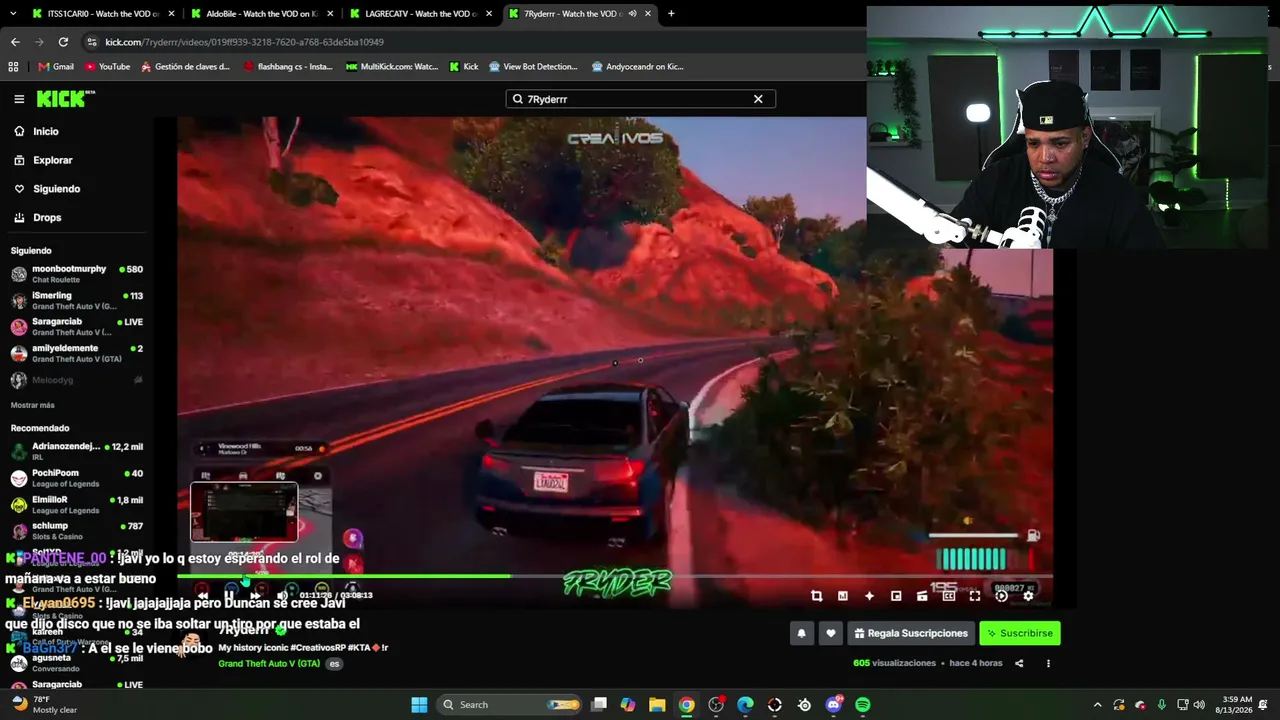The height and width of the screenshot is (720, 1280).
Task: Open the Gmail bookmark
Action: 56,67
